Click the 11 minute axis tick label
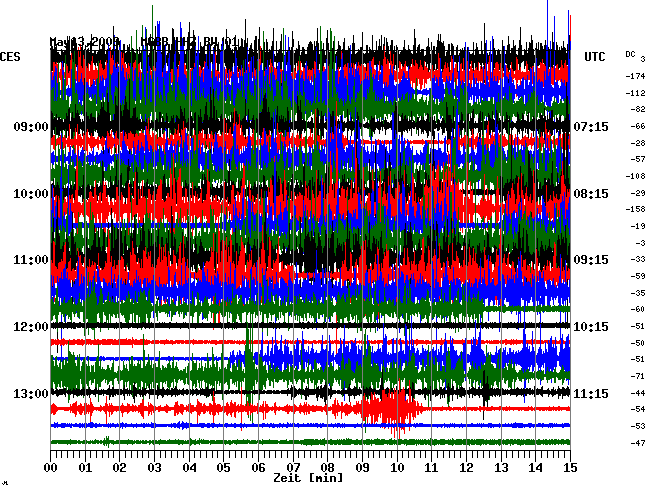The image size is (650, 494). click(432, 468)
